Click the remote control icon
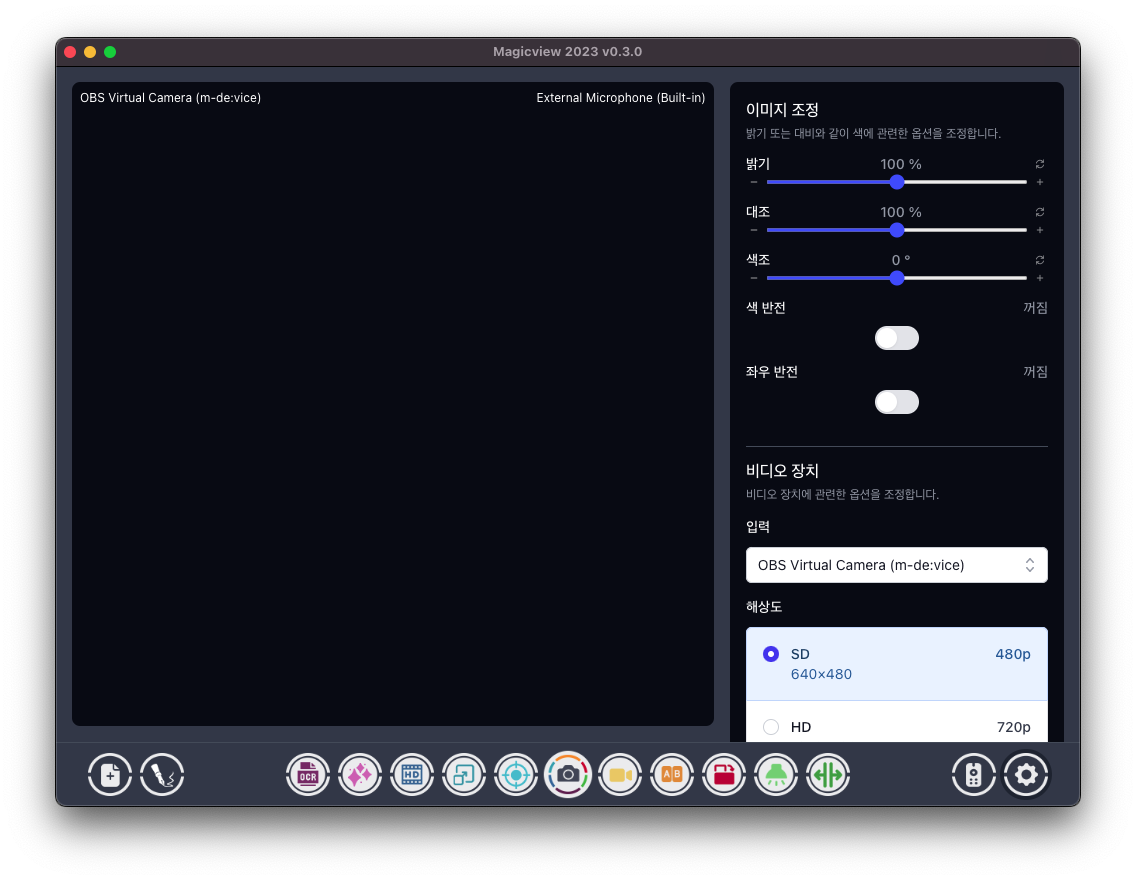Image resolution: width=1136 pixels, height=880 pixels. point(974,775)
